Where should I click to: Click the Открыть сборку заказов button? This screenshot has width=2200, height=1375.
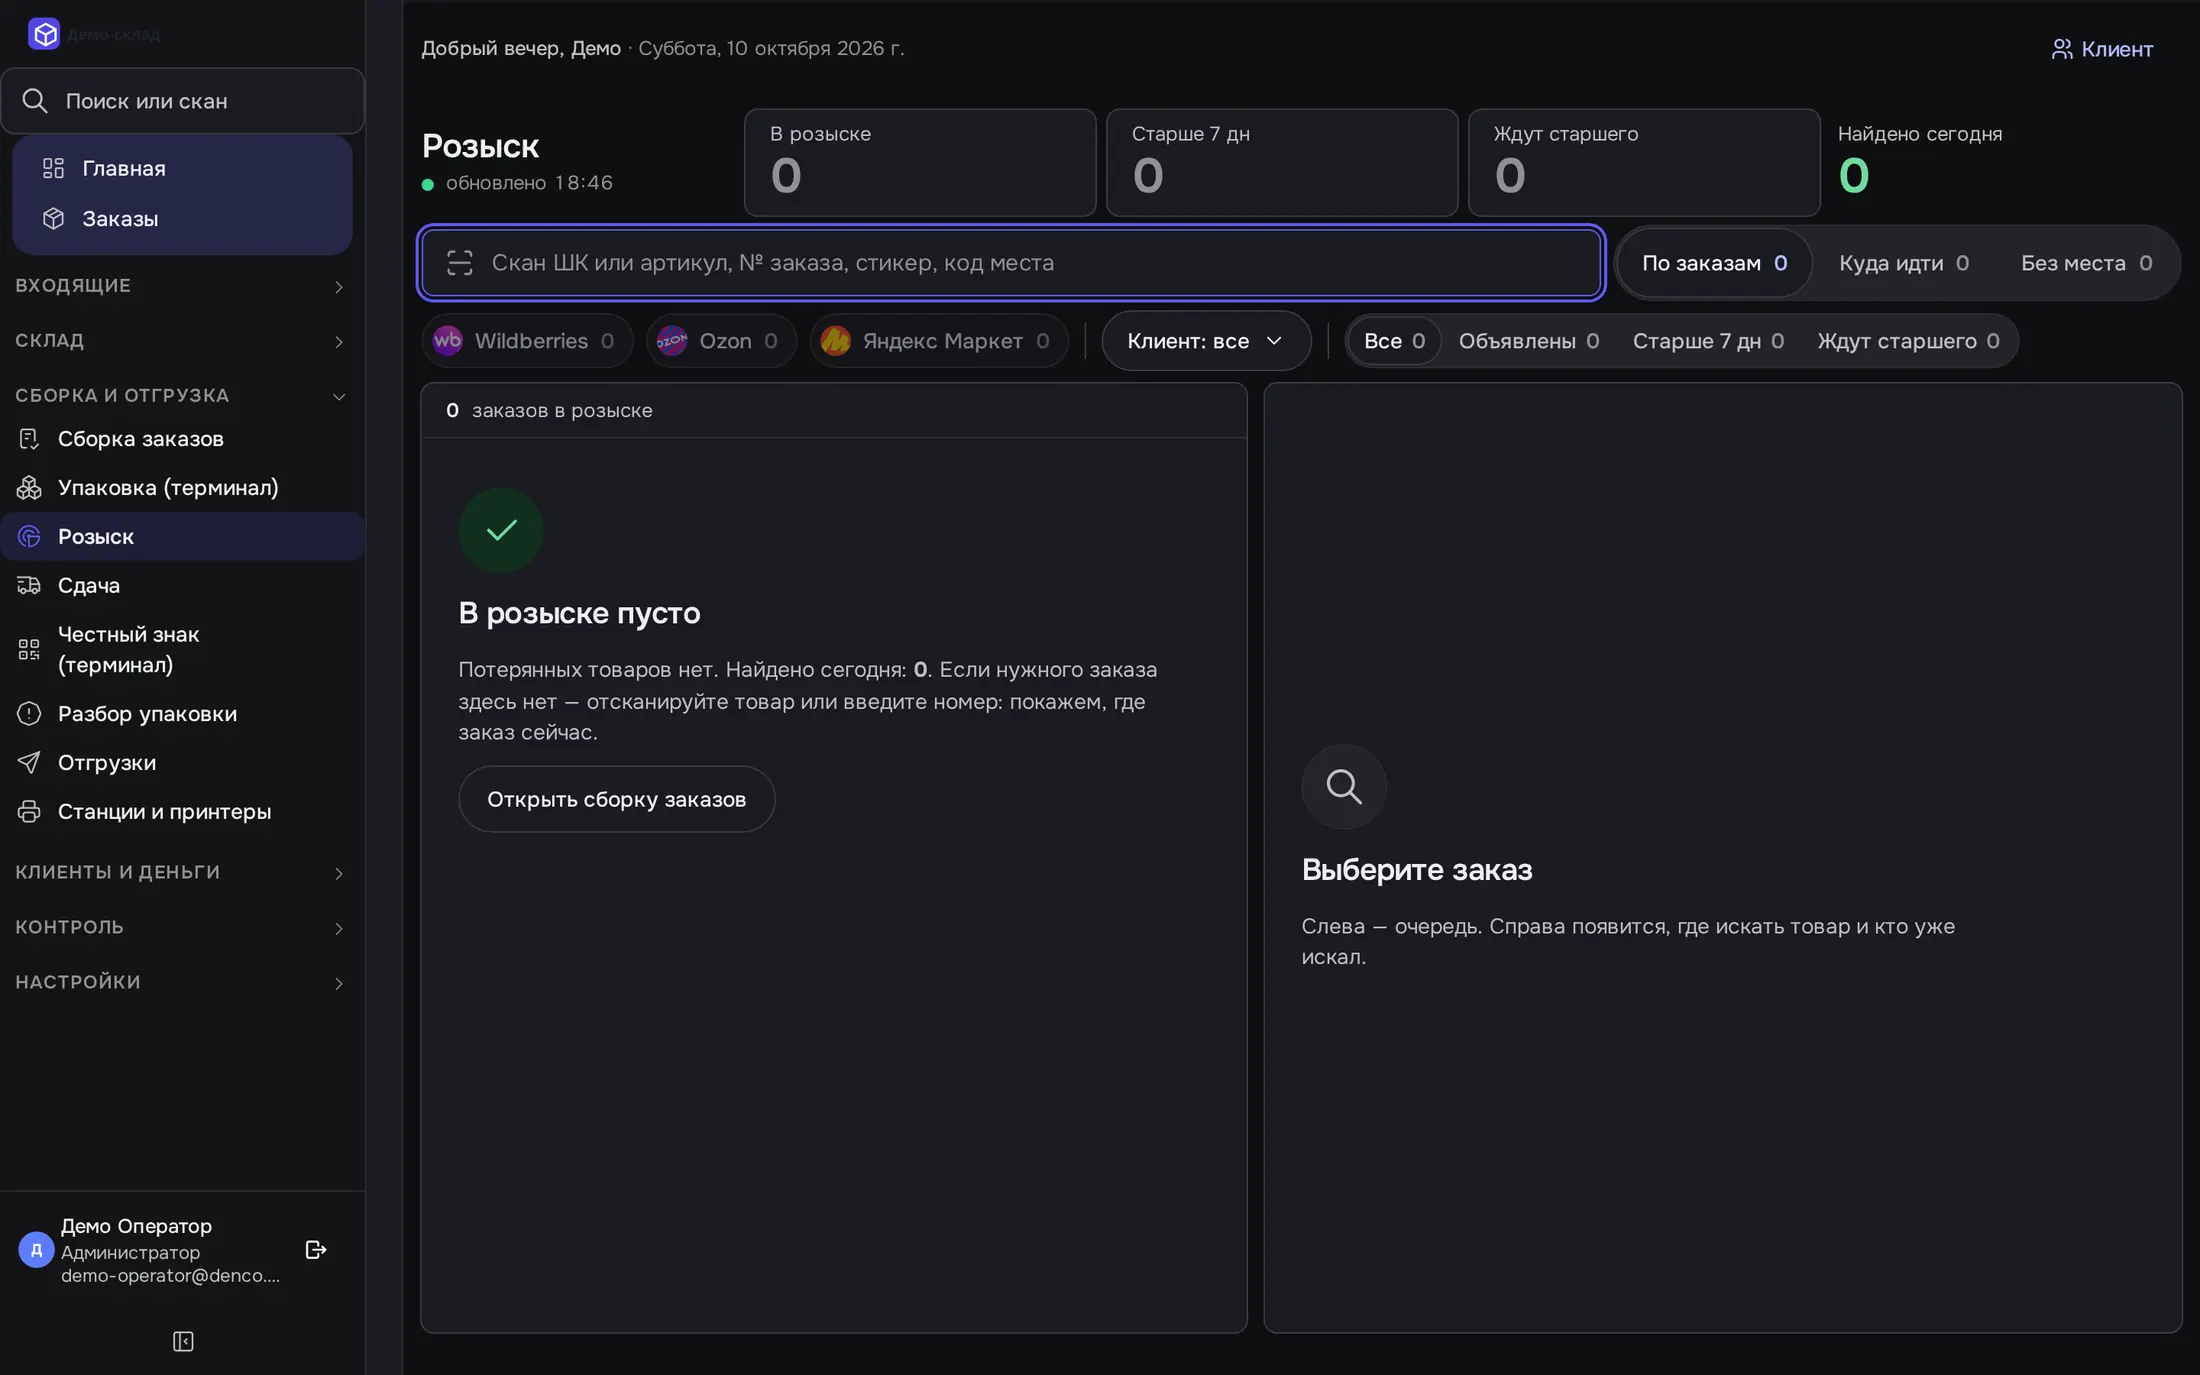pos(617,799)
